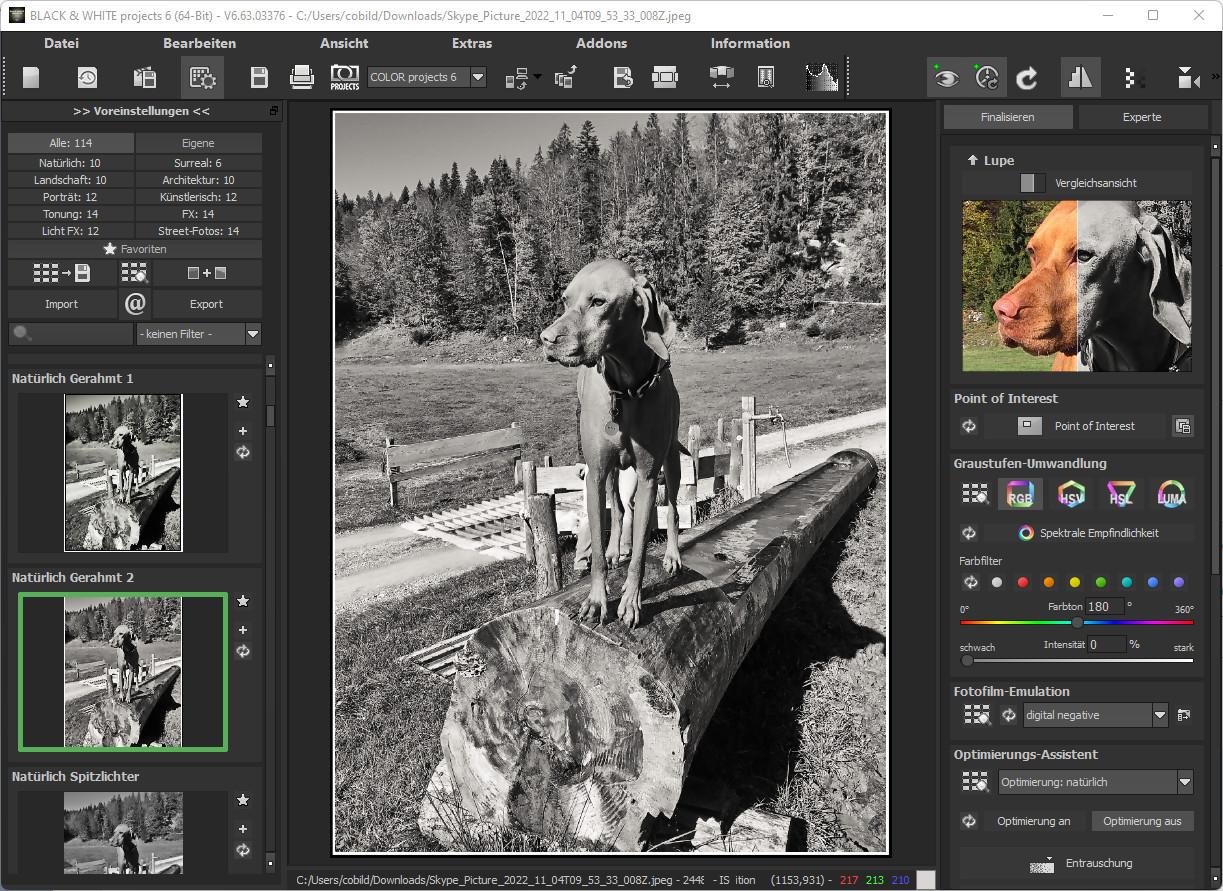Select the Natürlich Gerahmt 1 preset thumbnail
Image resolution: width=1223 pixels, height=891 pixels.
click(123, 472)
